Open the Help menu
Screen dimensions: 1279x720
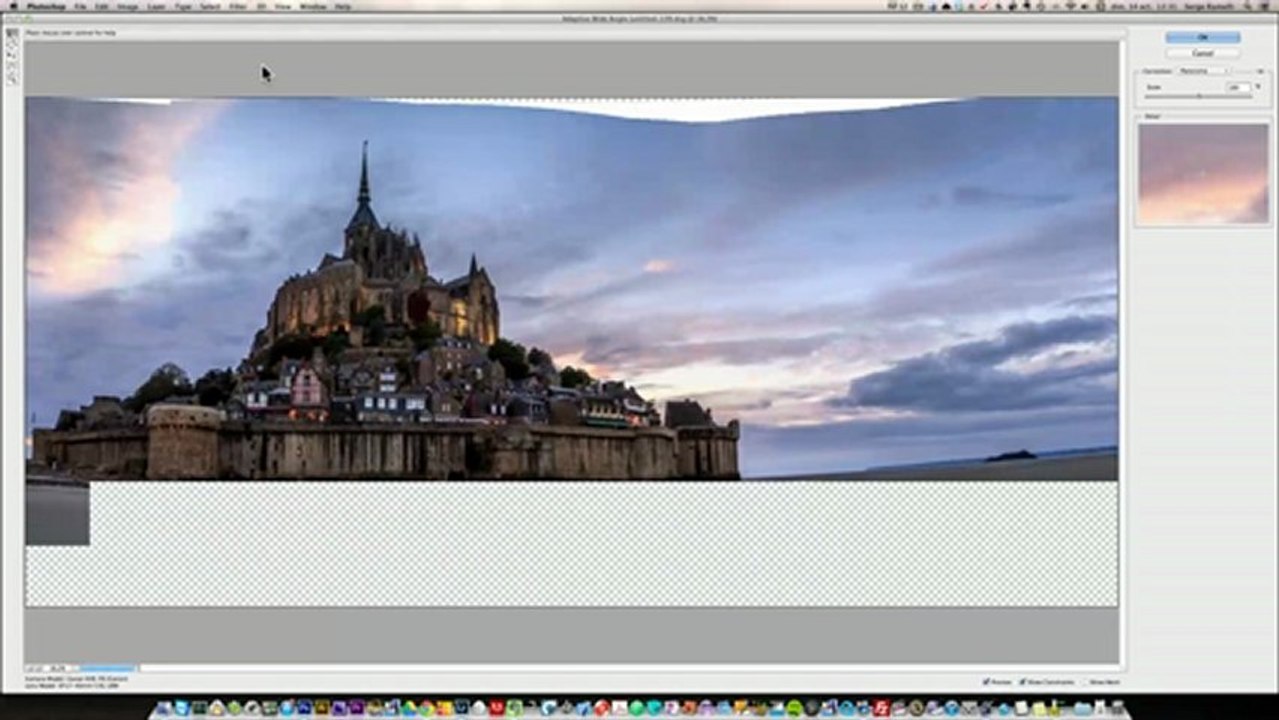(x=343, y=6)
